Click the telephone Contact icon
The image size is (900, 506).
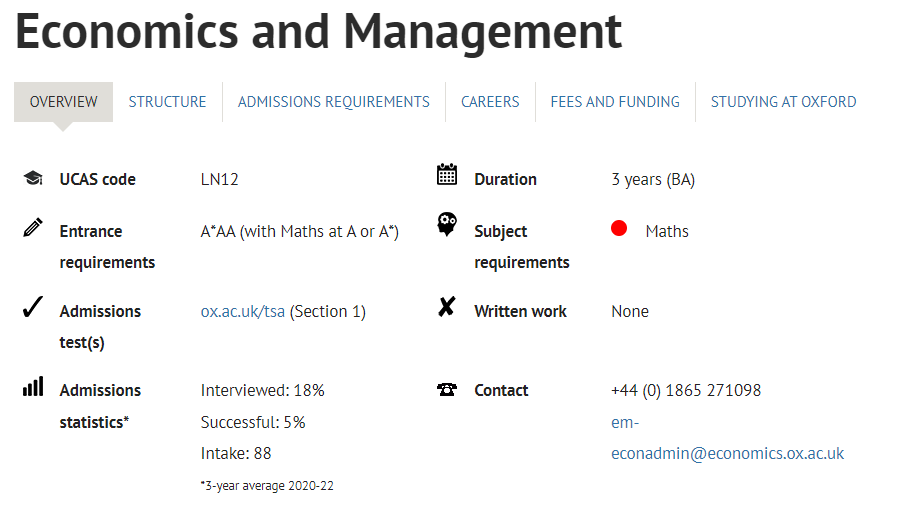tap(447, 390)
